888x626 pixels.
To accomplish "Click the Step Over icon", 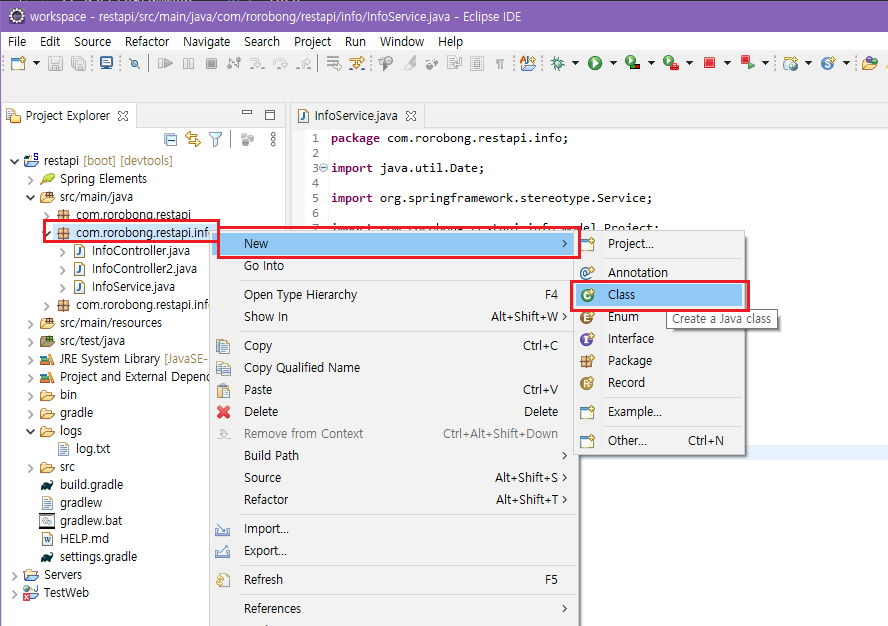I will (280, 63).
